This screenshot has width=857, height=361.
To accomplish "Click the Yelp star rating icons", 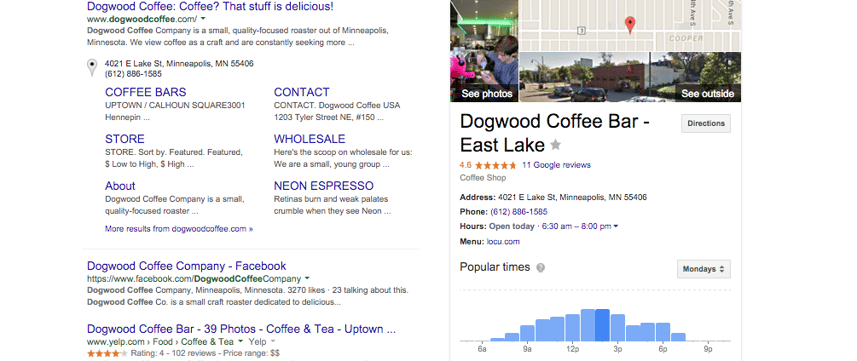I will coord(107,353).
